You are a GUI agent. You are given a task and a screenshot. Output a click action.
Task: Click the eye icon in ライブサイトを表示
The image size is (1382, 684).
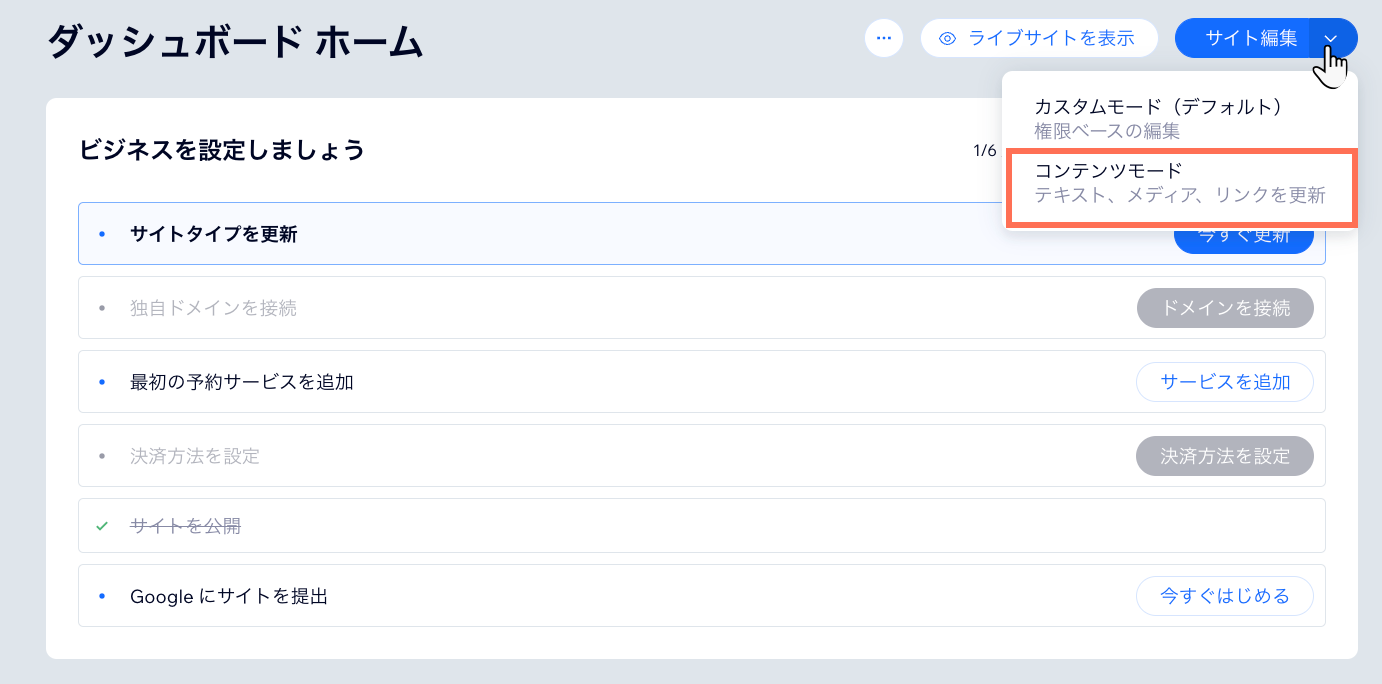point(947,39)
